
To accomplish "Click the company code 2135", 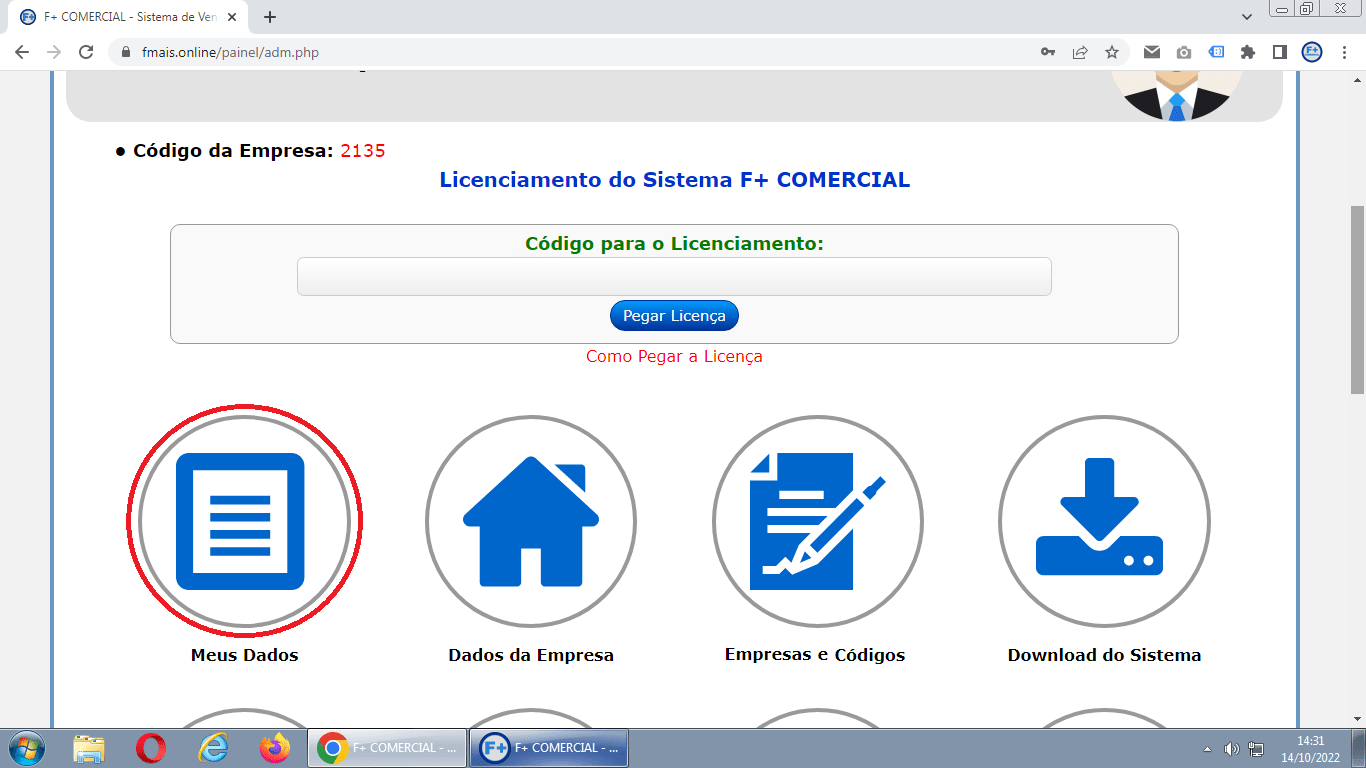I will (x=362, y=151).
